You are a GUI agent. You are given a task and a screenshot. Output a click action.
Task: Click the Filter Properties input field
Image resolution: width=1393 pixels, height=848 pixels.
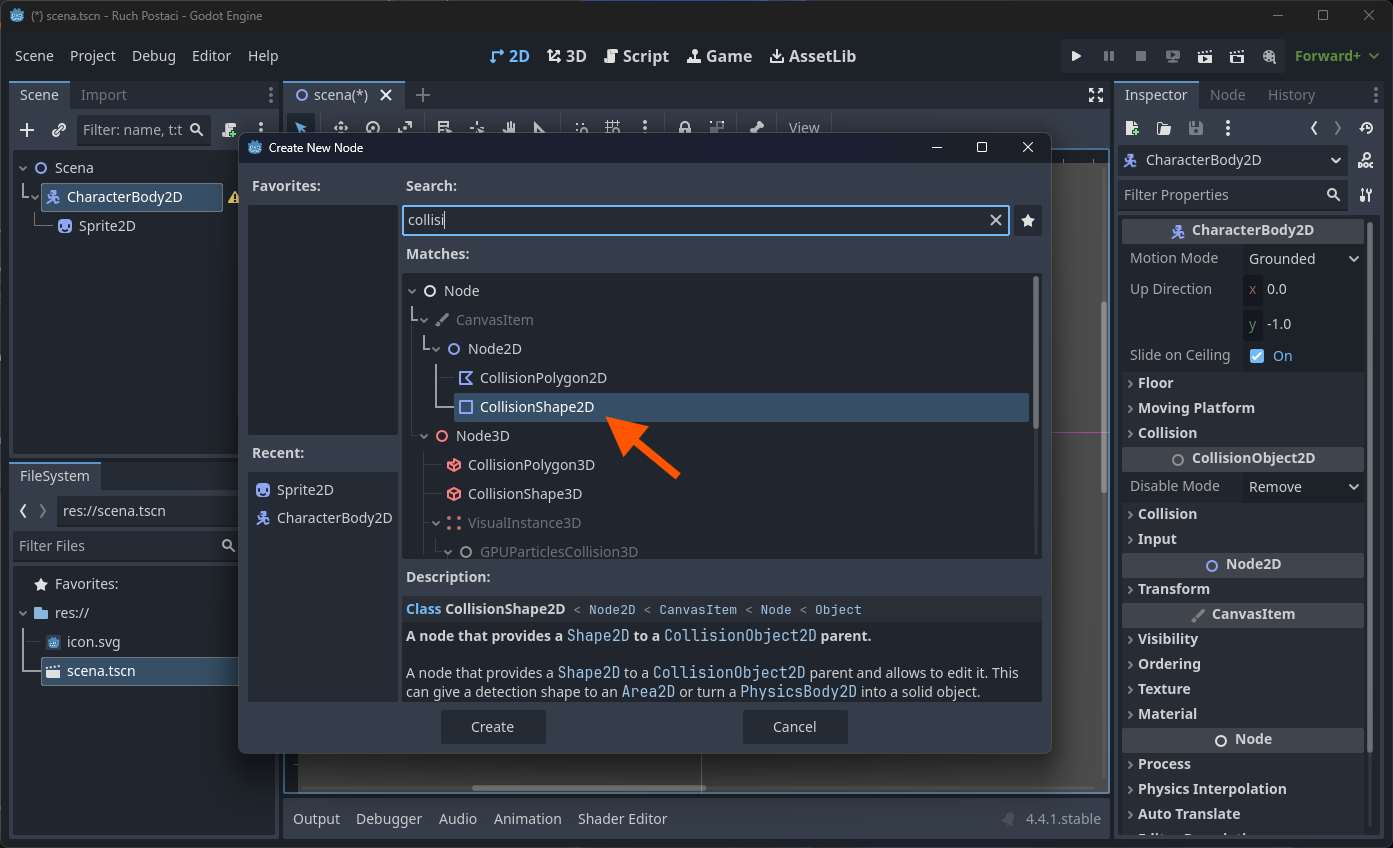point(1233,195)
